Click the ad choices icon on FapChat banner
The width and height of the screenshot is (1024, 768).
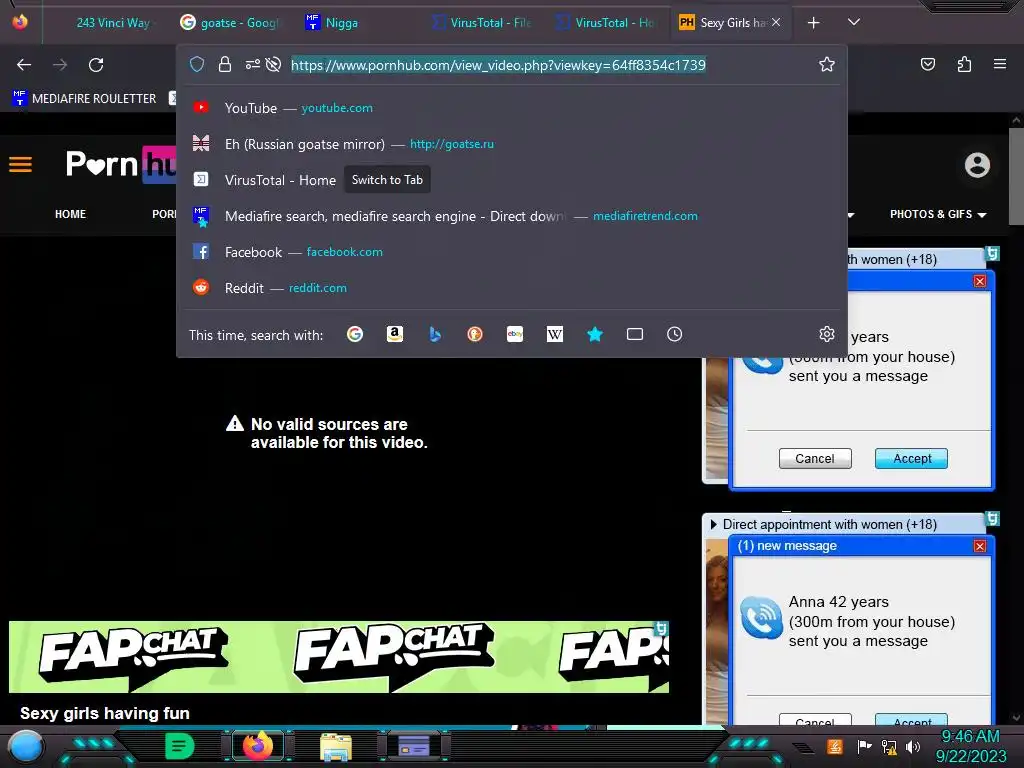coord(662,628)
